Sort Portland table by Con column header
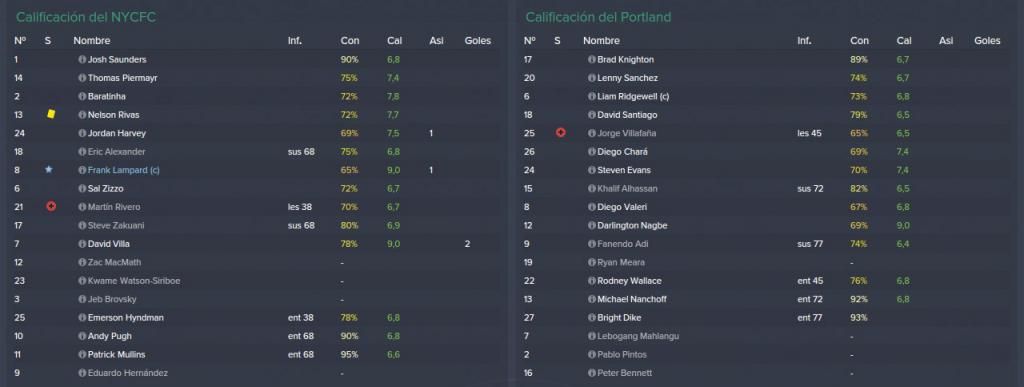1024x387 pixels. pyautogui.click(x=859, y=40)
